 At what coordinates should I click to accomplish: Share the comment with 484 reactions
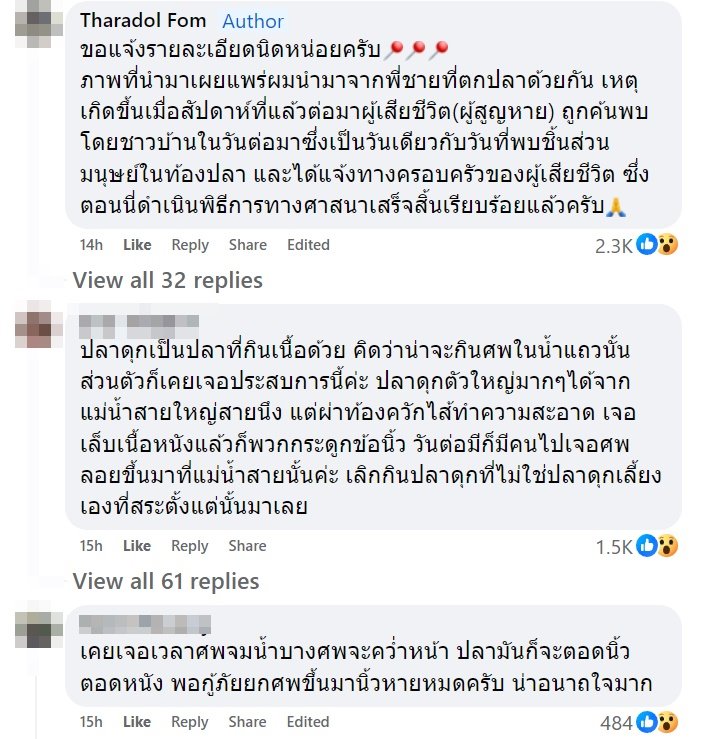pyautogui.click(x=247, y=722)
